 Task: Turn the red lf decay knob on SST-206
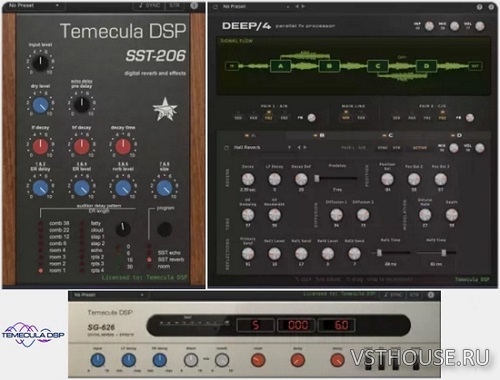point(40,146)
